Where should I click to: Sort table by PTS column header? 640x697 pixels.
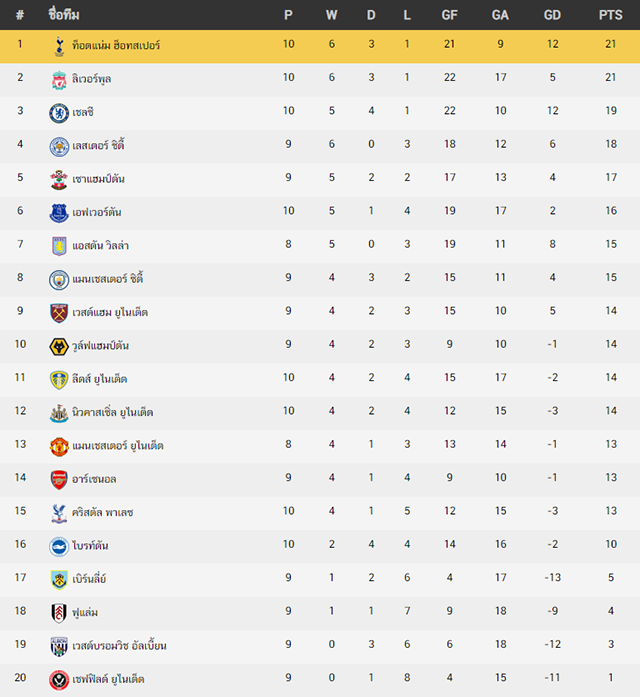[x=611, y=15]
